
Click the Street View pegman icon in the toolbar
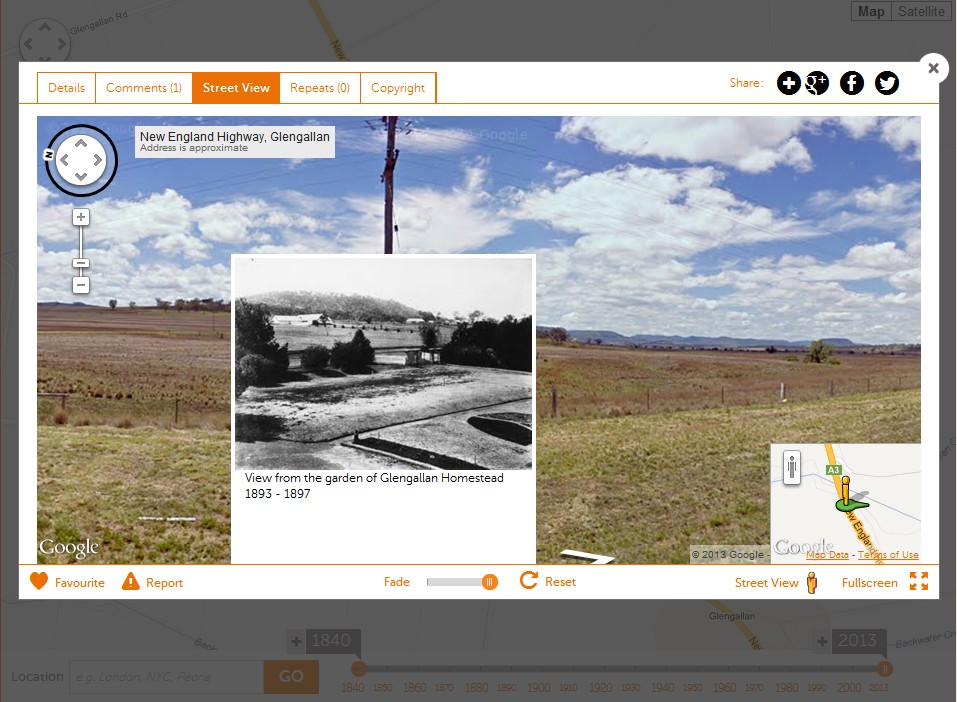[x=811, y=581]
